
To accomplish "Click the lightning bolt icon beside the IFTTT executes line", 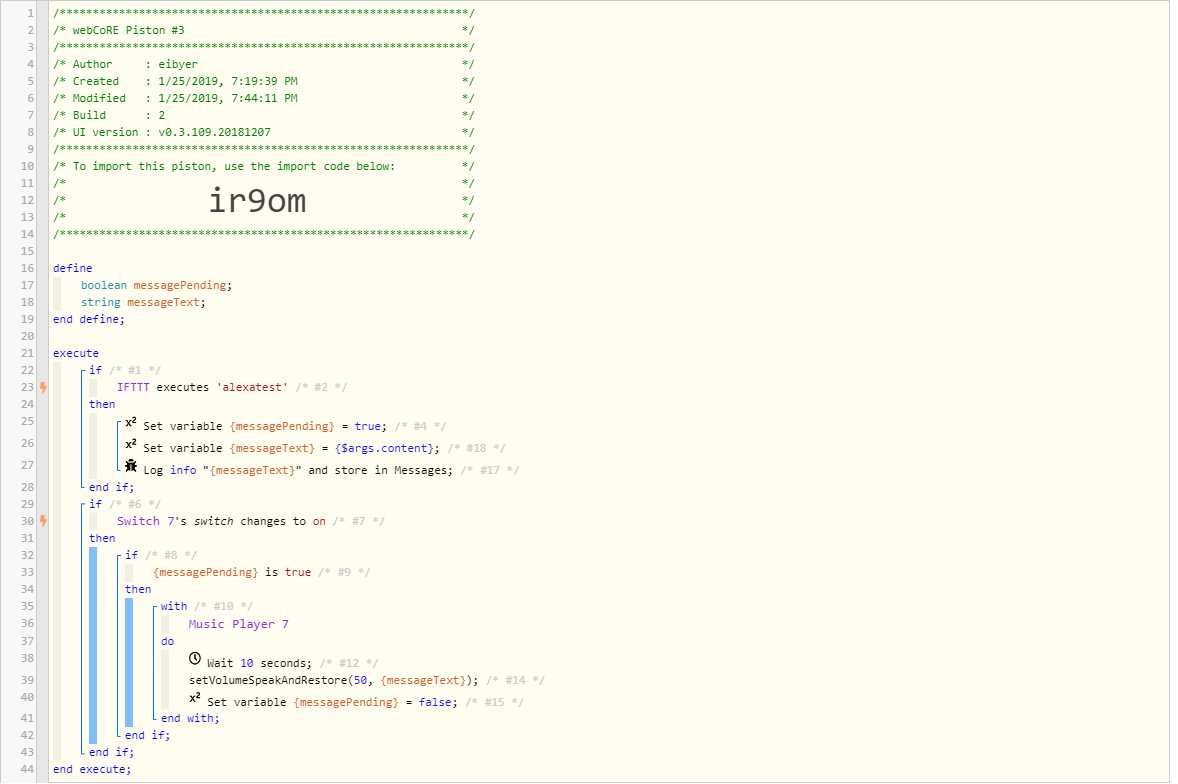I will (44, 387).
